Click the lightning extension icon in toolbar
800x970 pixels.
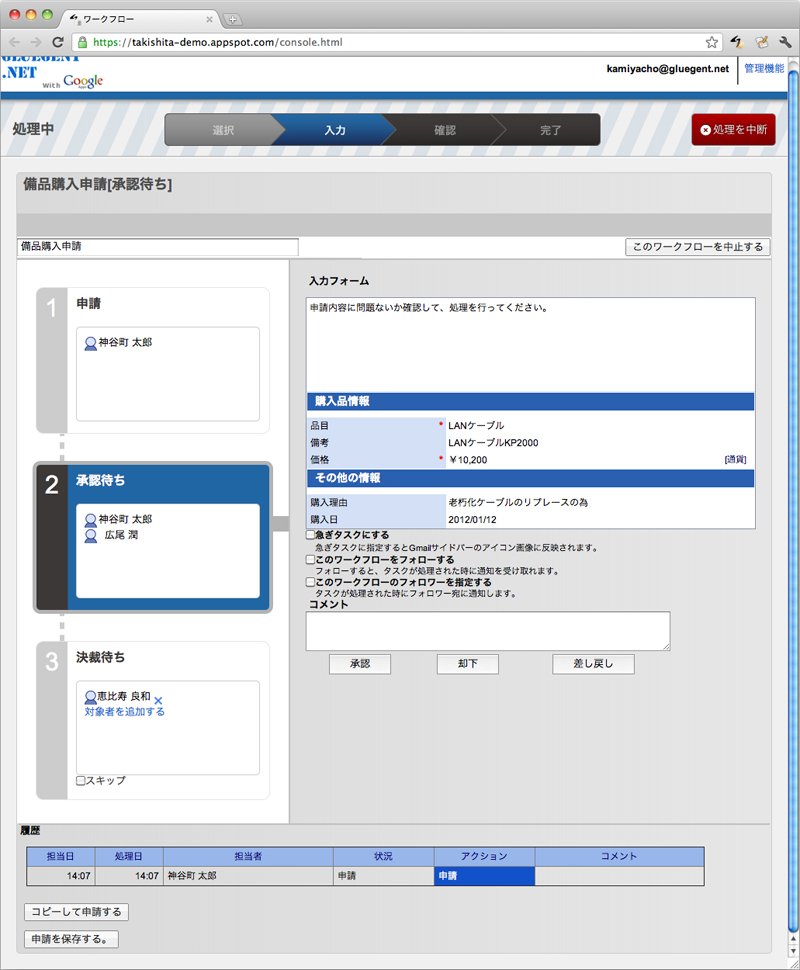pos(736,42)
